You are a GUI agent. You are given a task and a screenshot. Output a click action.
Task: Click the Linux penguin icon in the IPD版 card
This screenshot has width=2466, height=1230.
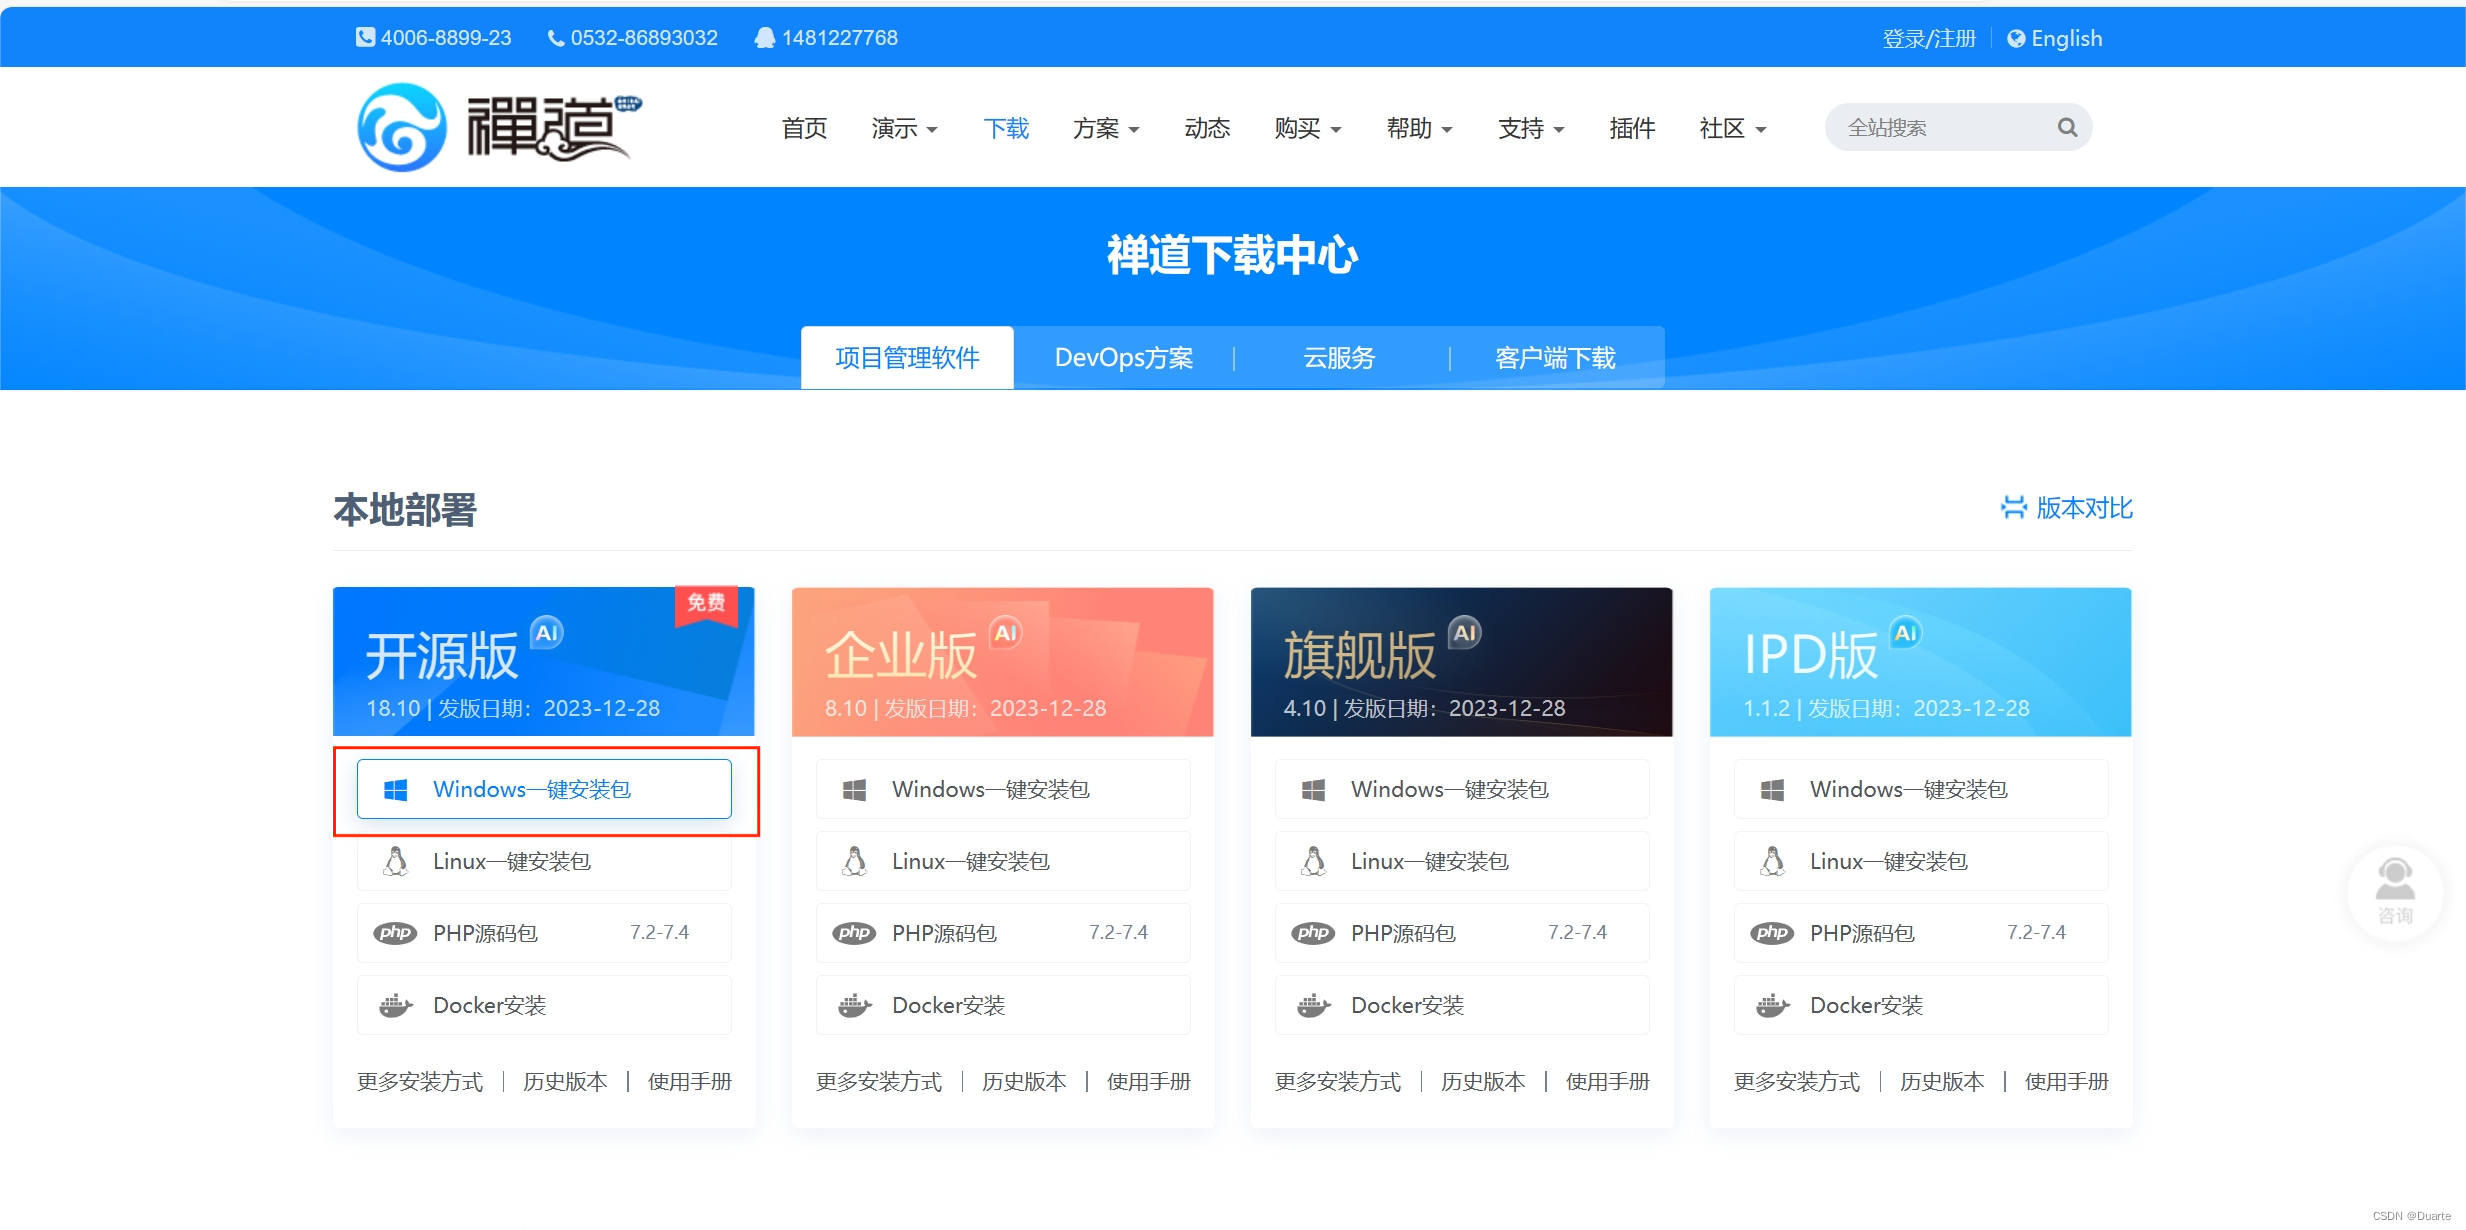pyautogui.click(x=1773, y=861)
